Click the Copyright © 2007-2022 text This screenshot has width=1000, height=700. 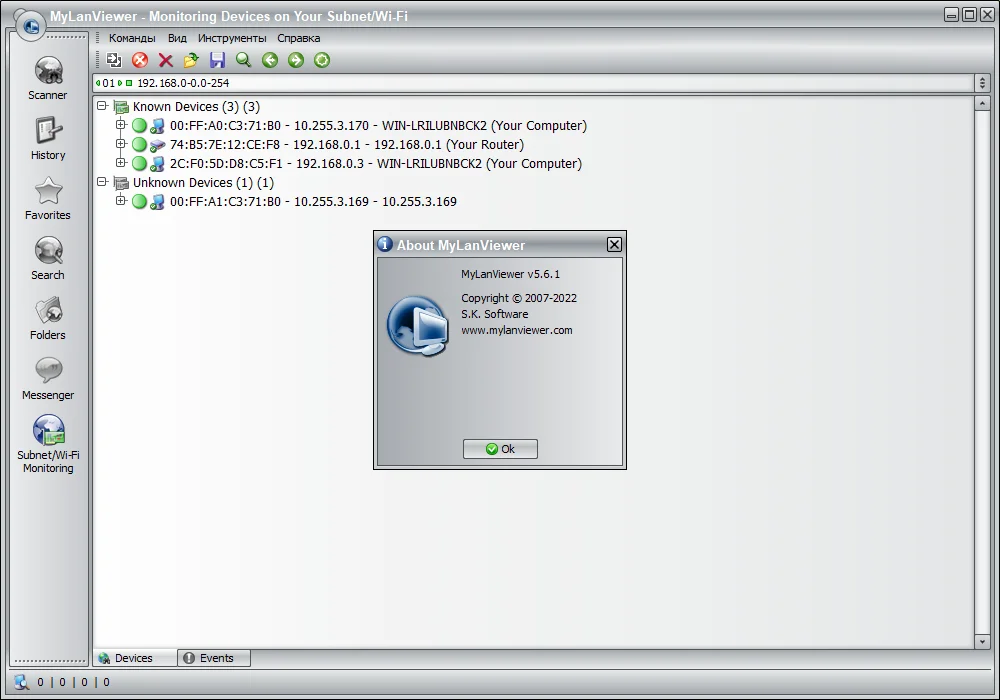[519, 298]
